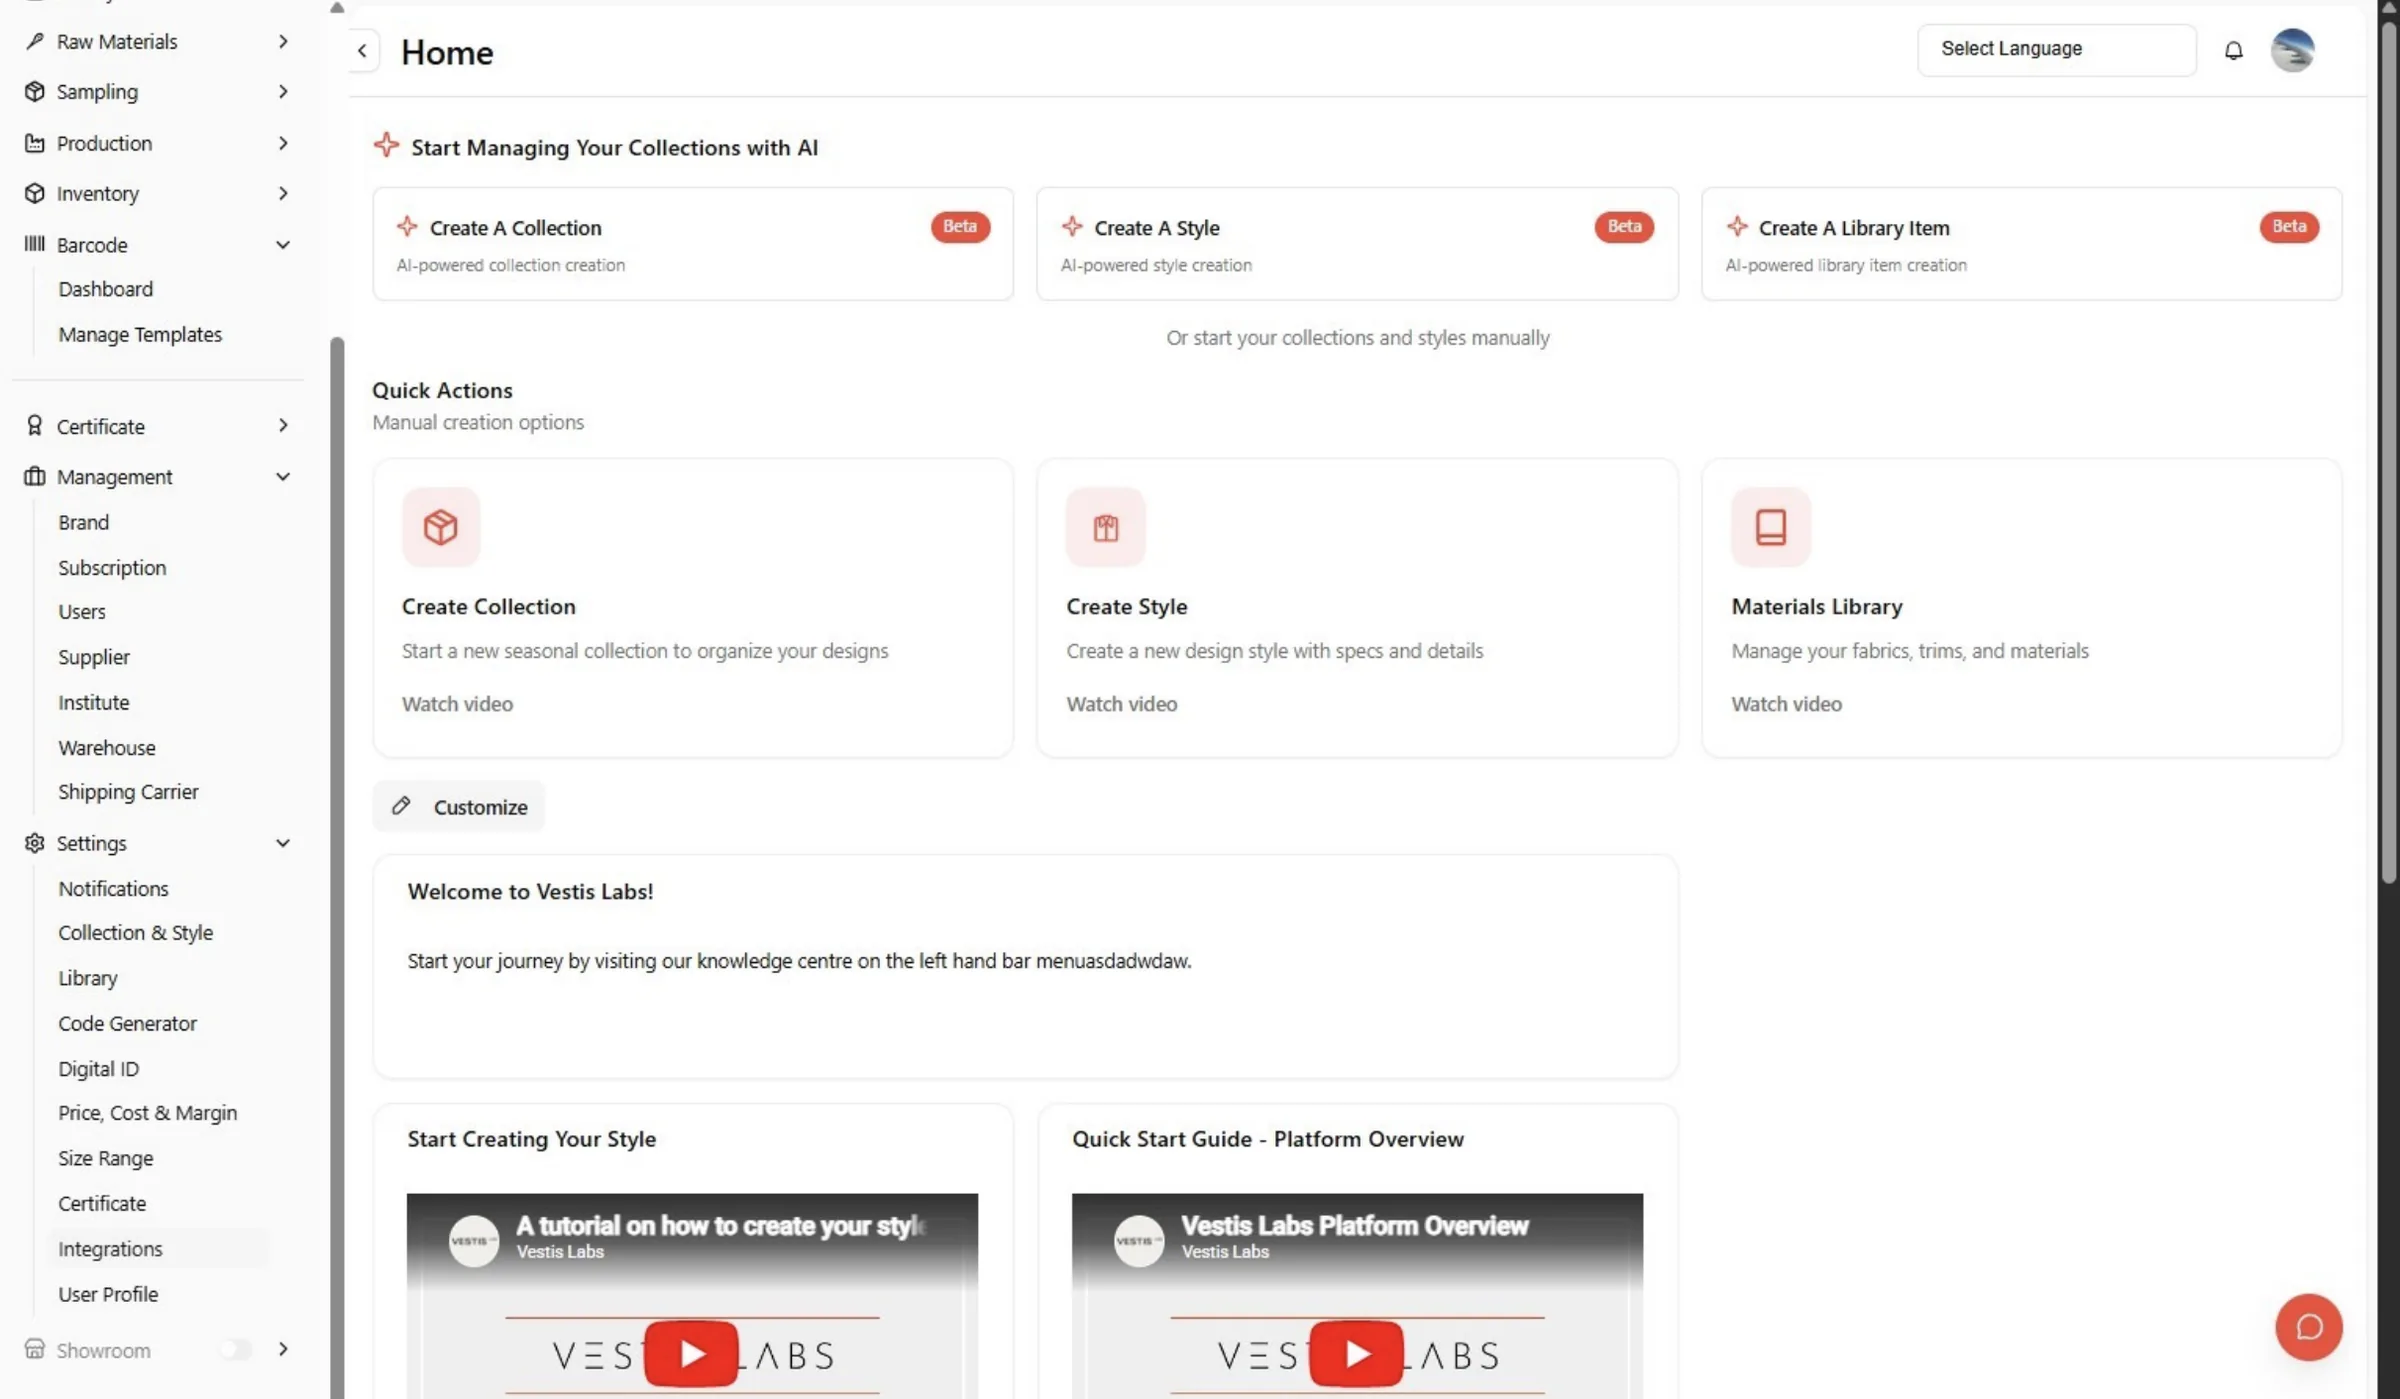Open Price, Cost & Margin settings

147,1112
